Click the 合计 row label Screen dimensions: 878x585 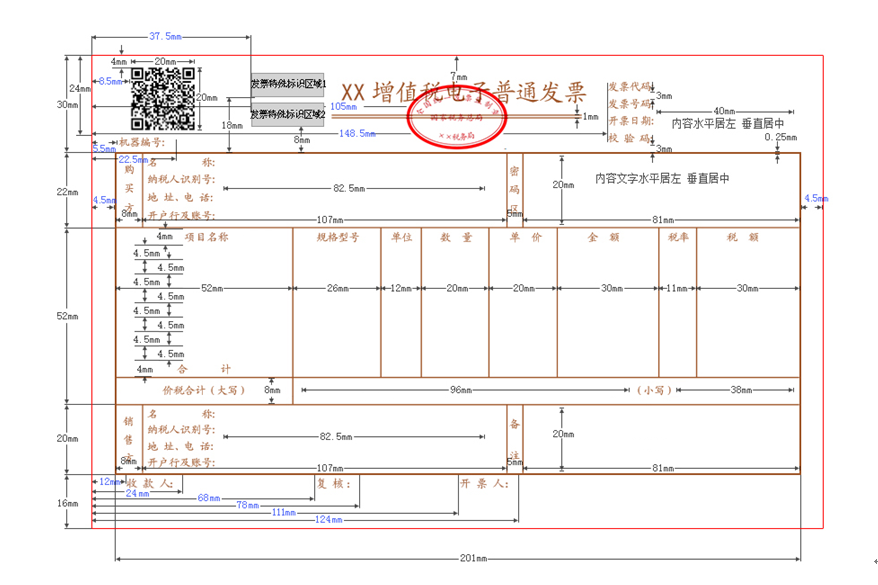click(204, 369)
